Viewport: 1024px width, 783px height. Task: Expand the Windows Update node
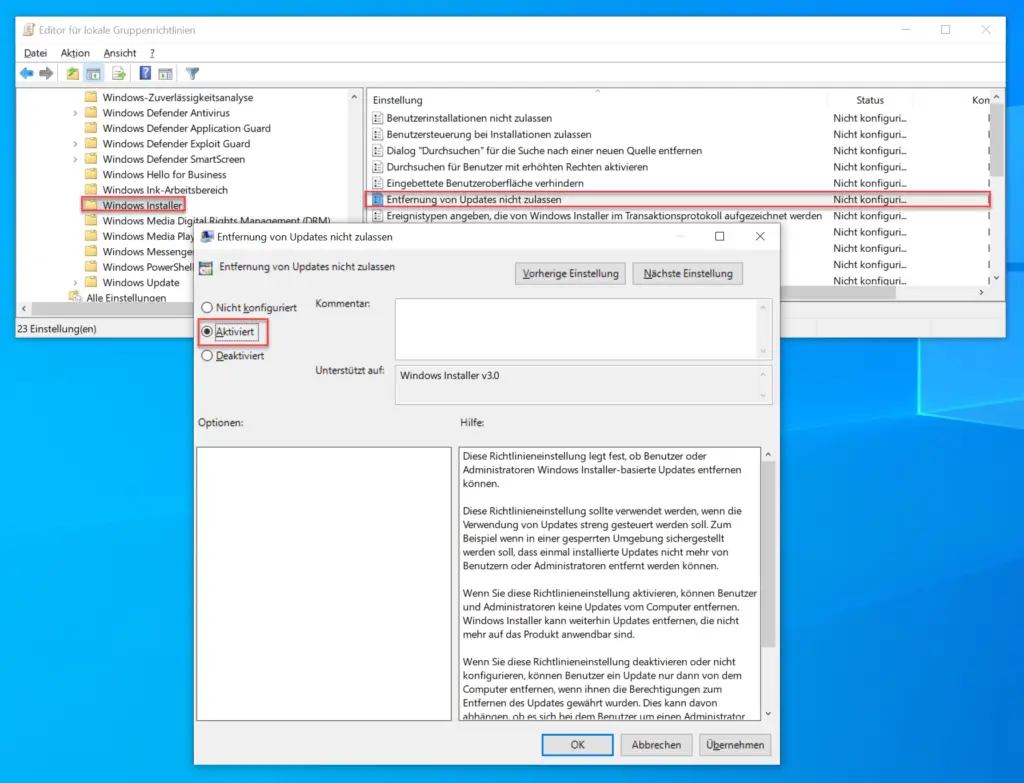75,283
